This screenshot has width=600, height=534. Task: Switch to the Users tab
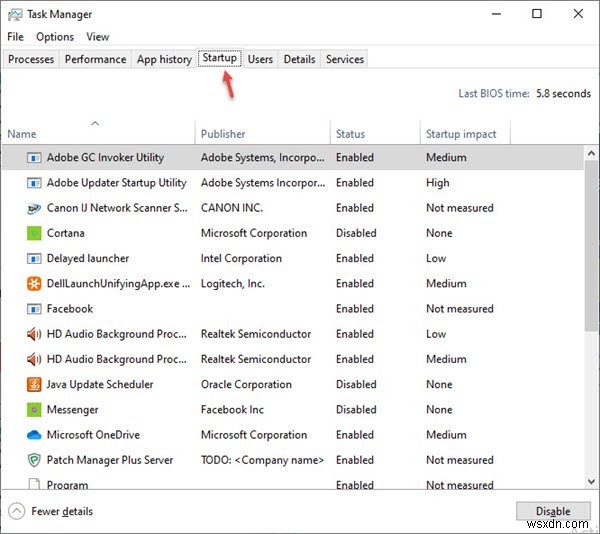coord(260,59)
